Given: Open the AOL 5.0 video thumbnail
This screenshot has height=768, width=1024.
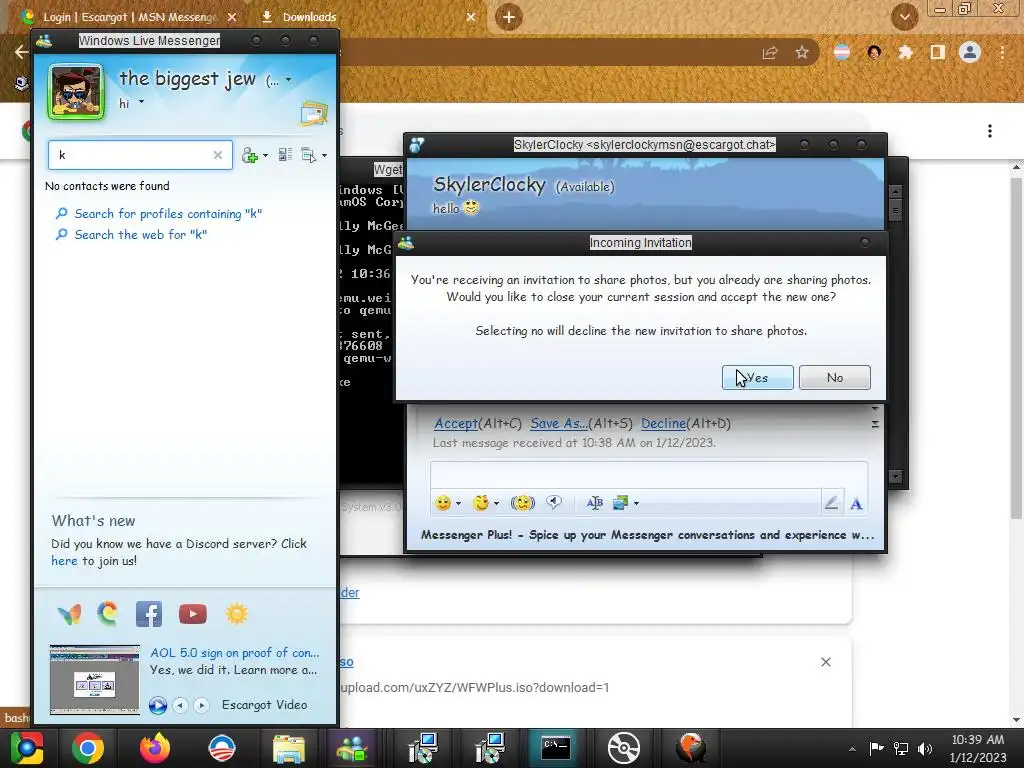Looking at the screenshot, I should 95,679.
